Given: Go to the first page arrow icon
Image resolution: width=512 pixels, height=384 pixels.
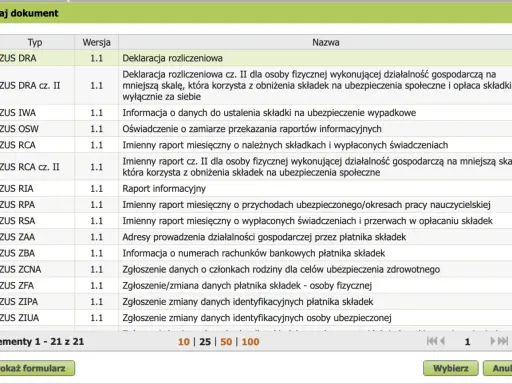Looking at the screenshot, I should [x=432, y=341].
